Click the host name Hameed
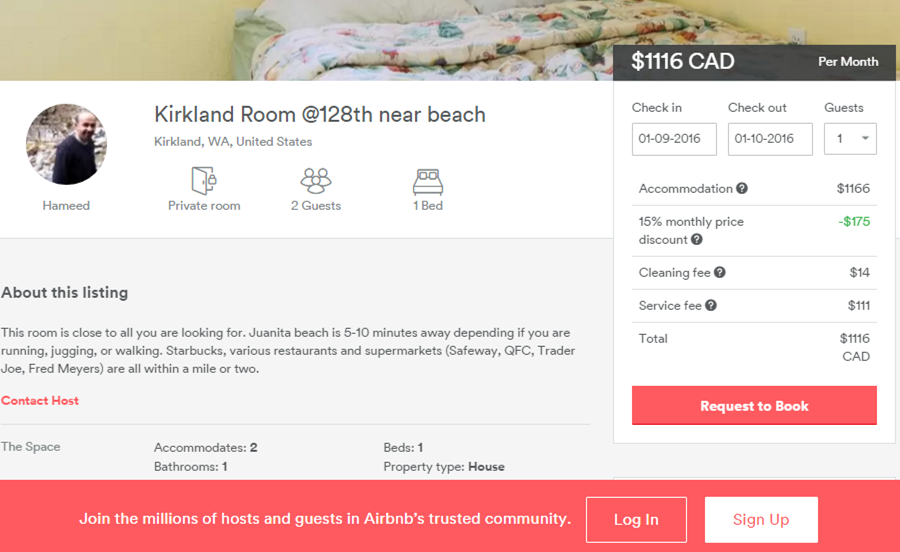 coord(66,206)
